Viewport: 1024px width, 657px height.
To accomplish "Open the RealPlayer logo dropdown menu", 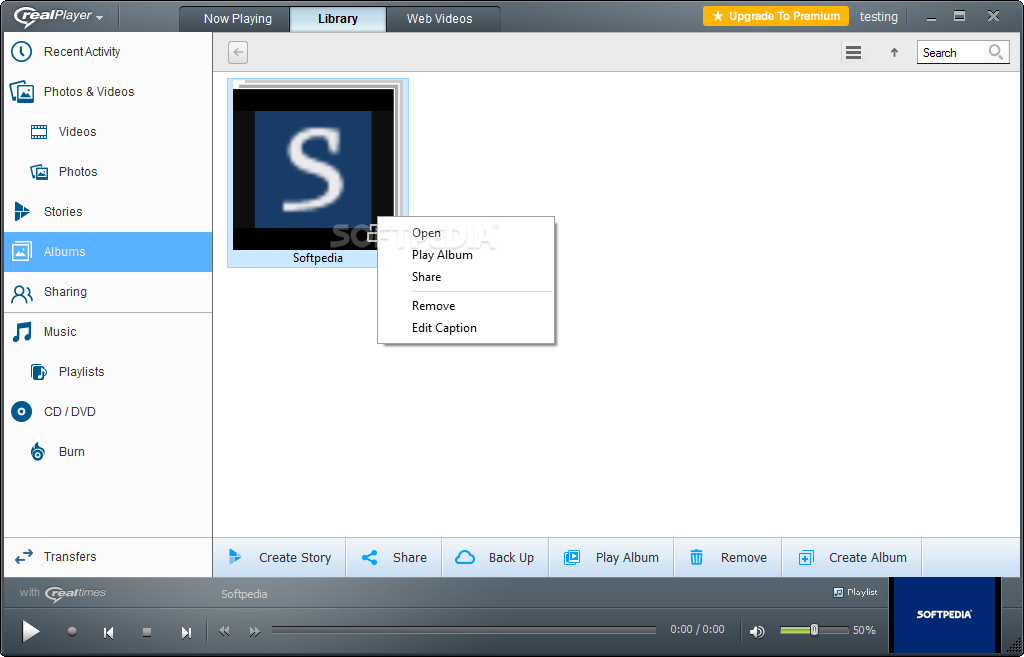I will tap(59, 16).
